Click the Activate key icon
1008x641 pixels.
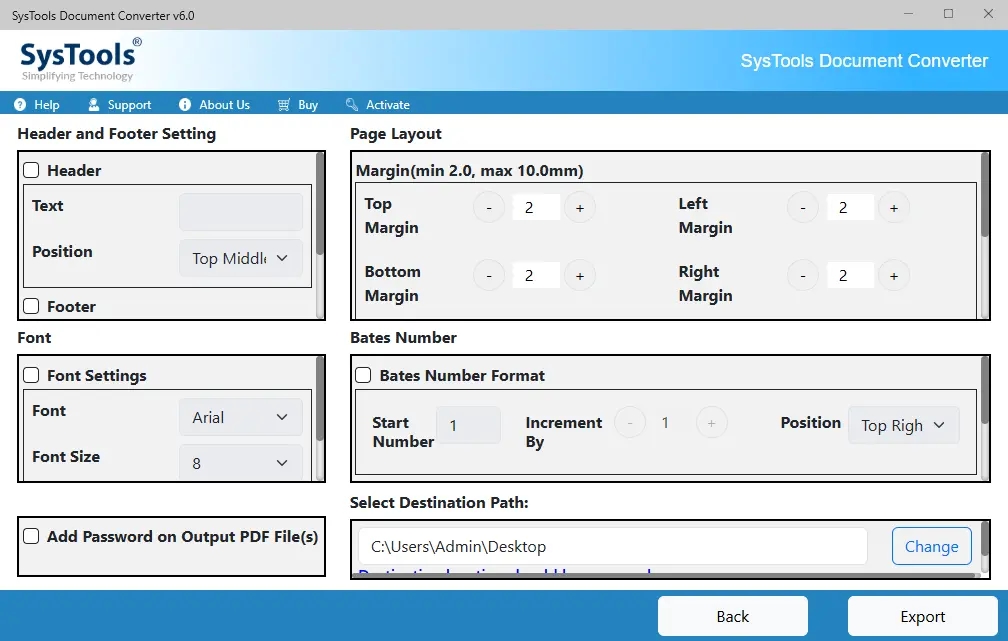click(352, 105)
